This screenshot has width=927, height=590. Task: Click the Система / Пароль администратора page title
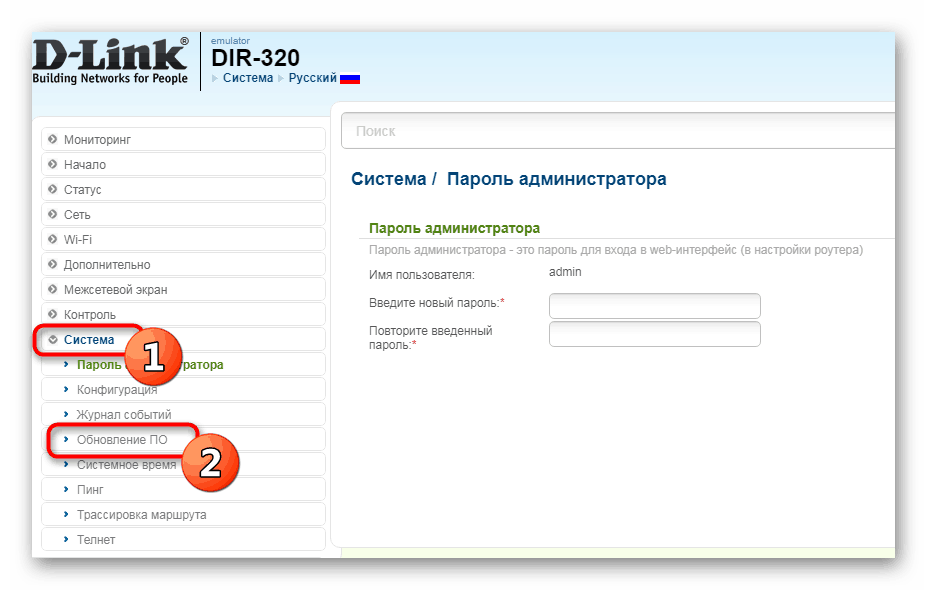pyautogui.click(x=508, y=179)
